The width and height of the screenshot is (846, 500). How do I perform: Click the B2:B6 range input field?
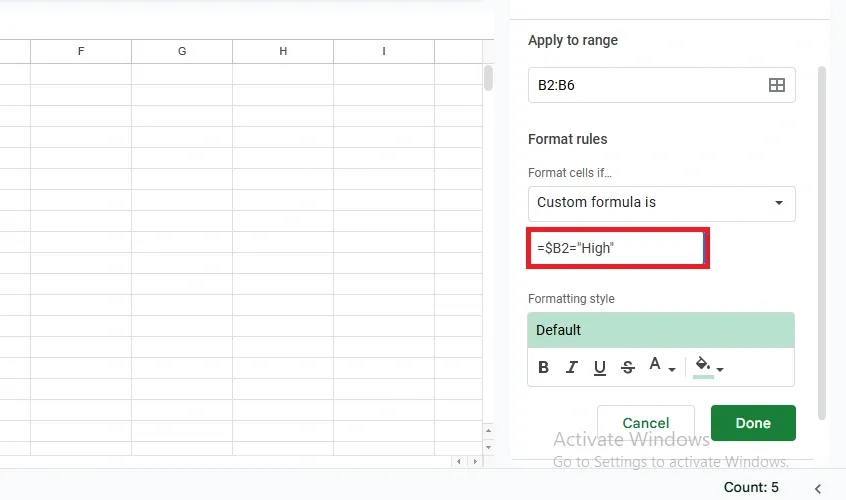point(645,85)
